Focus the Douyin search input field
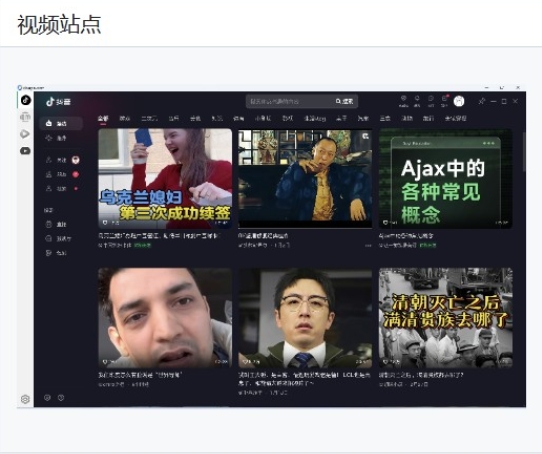 coord(290,101)
